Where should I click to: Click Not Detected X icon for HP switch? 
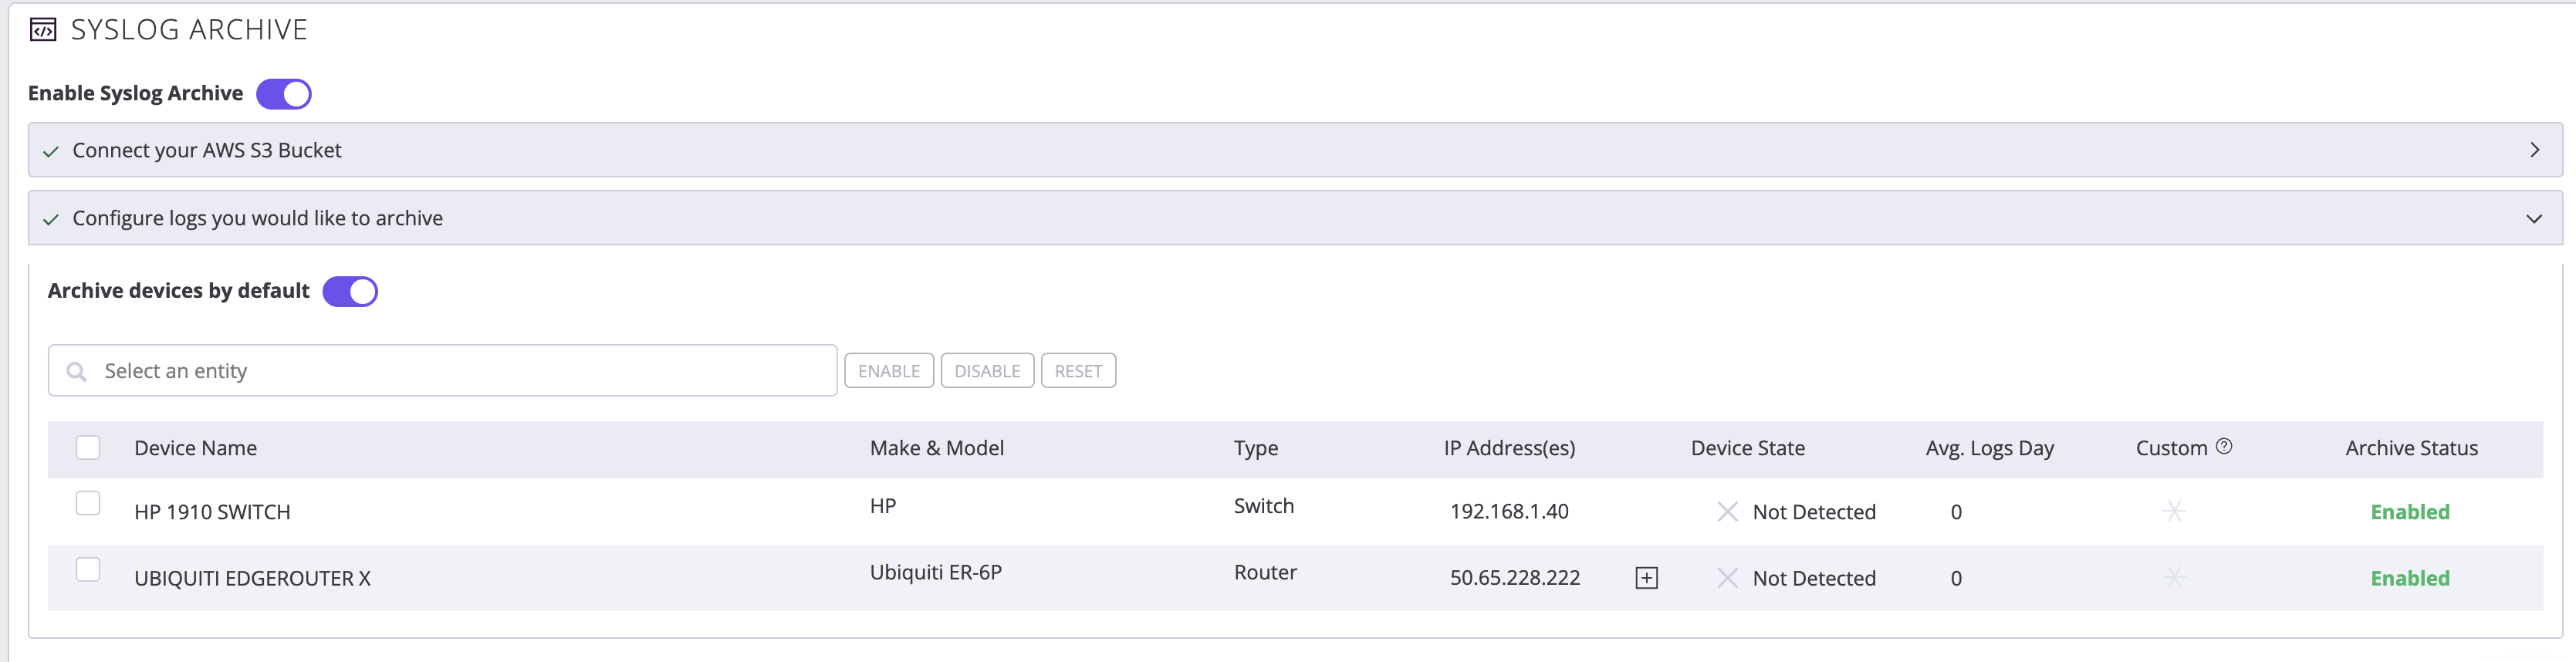[1727, 512]
